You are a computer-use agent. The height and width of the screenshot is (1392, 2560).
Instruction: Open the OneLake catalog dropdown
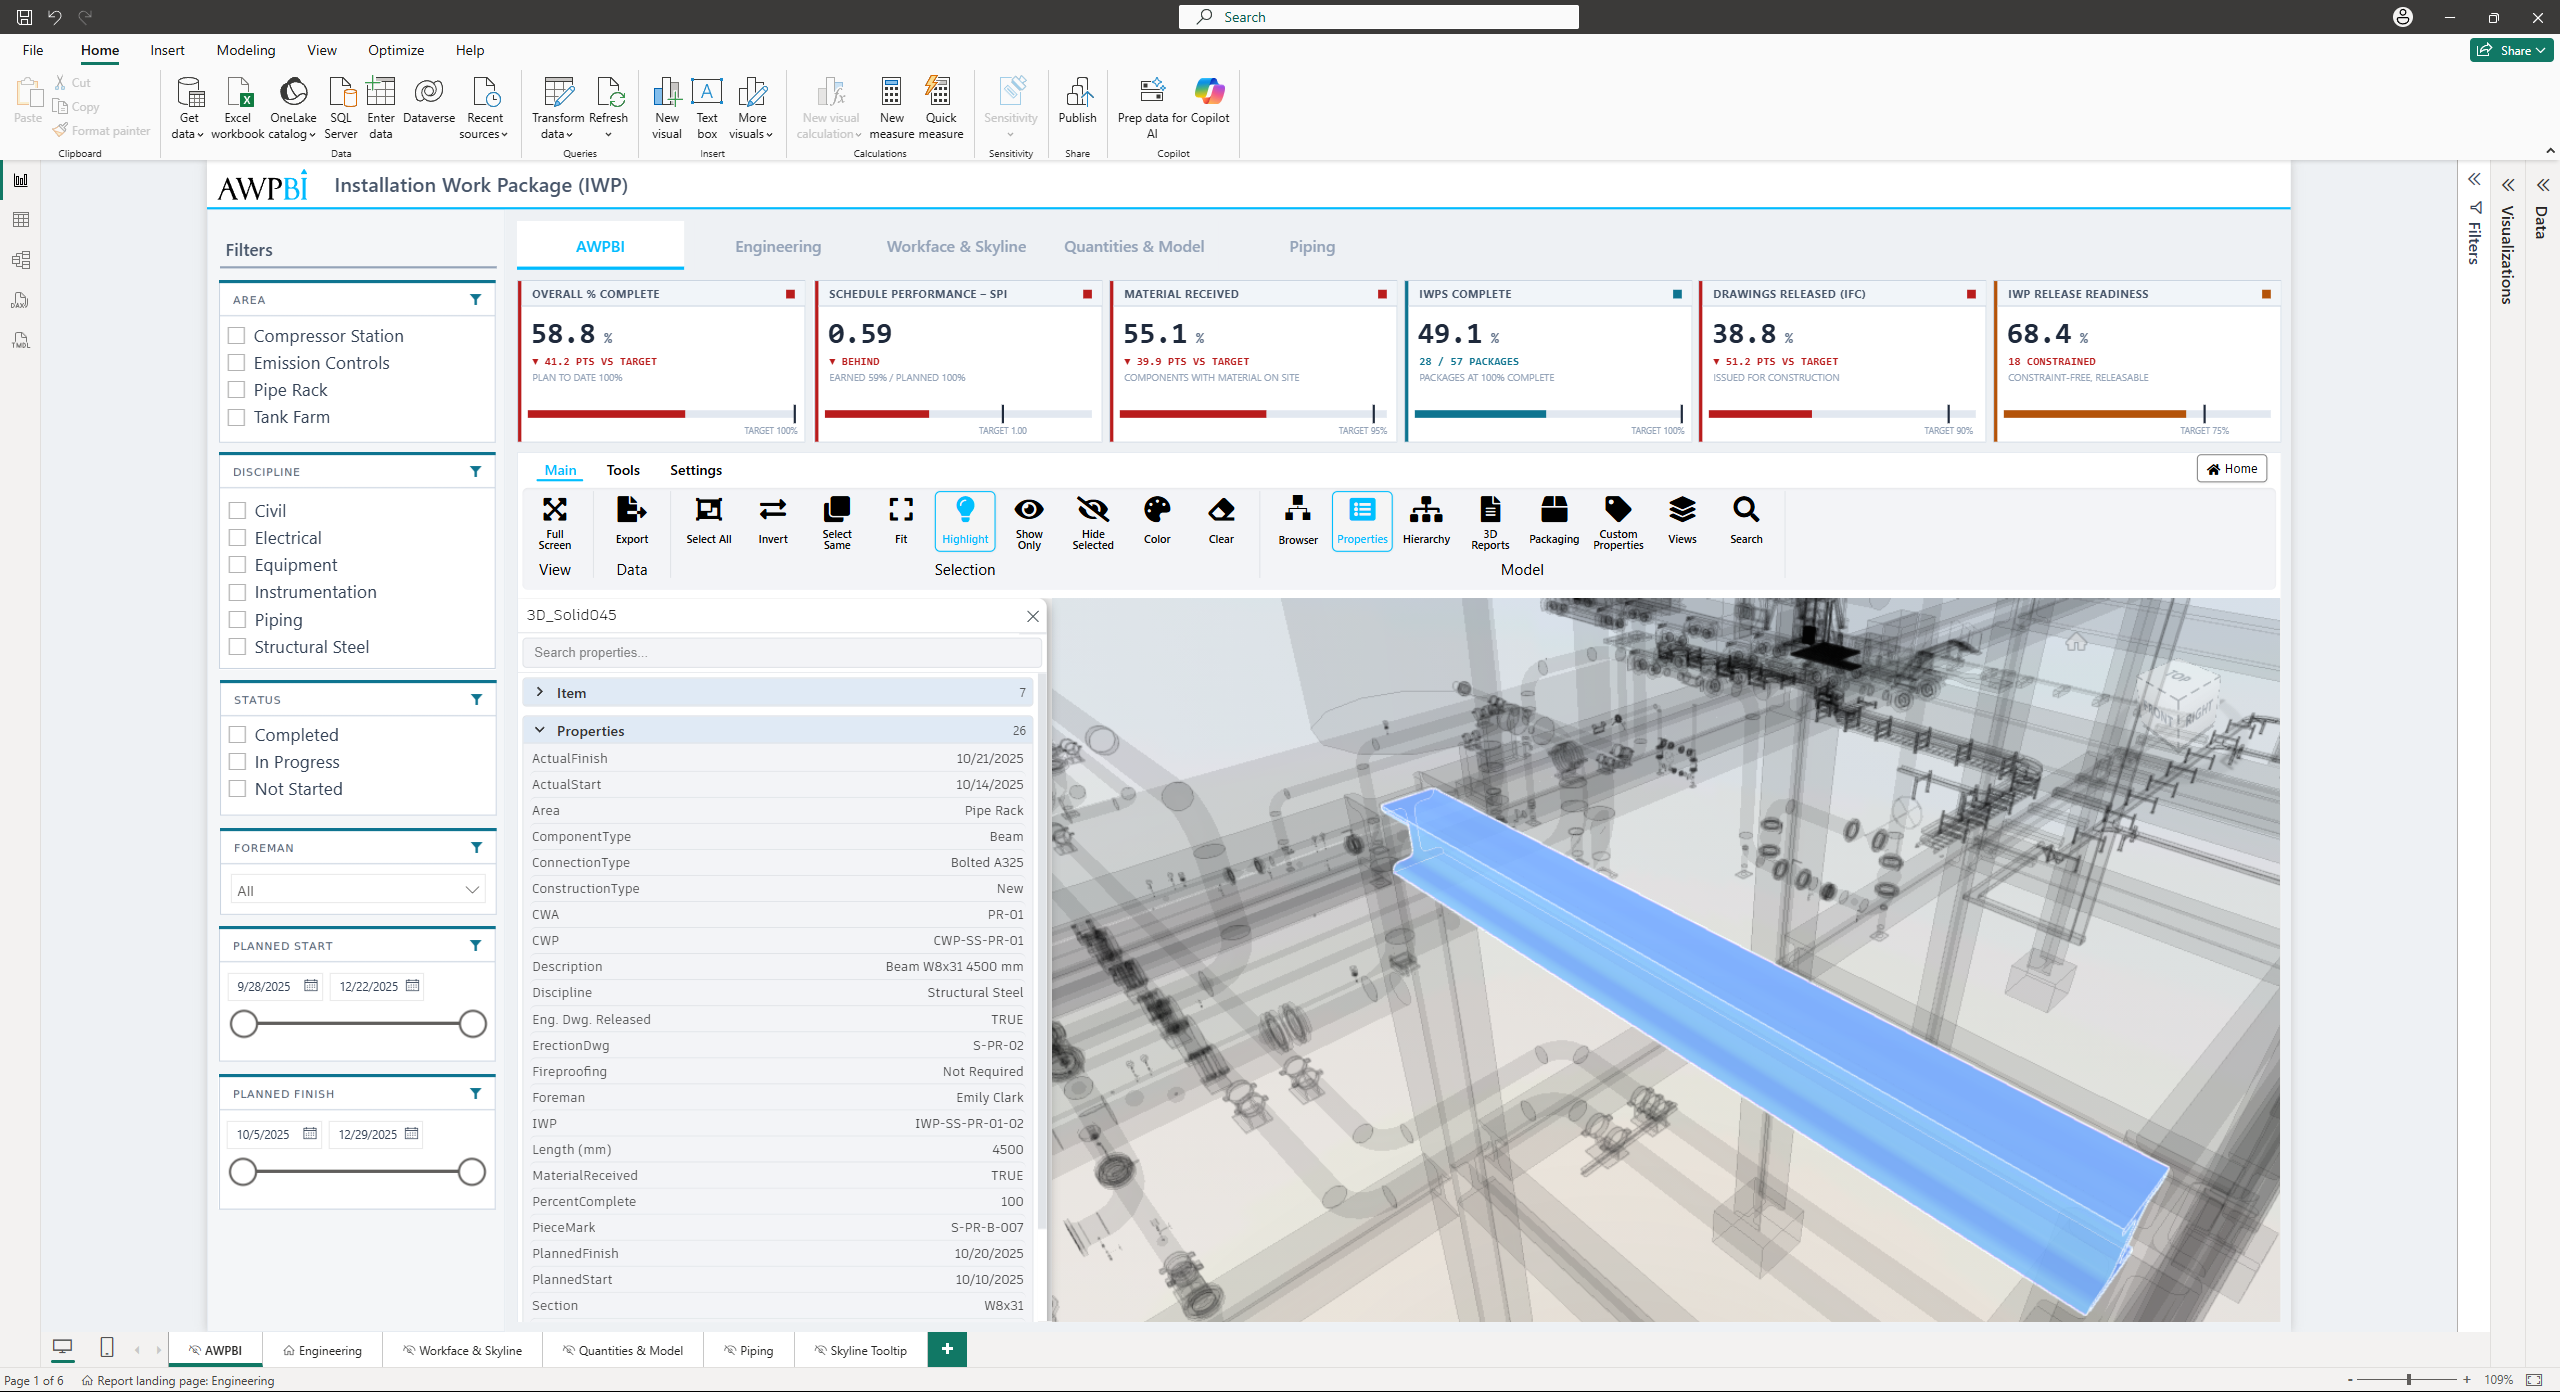pyautogui.click(x=293, y=107)
